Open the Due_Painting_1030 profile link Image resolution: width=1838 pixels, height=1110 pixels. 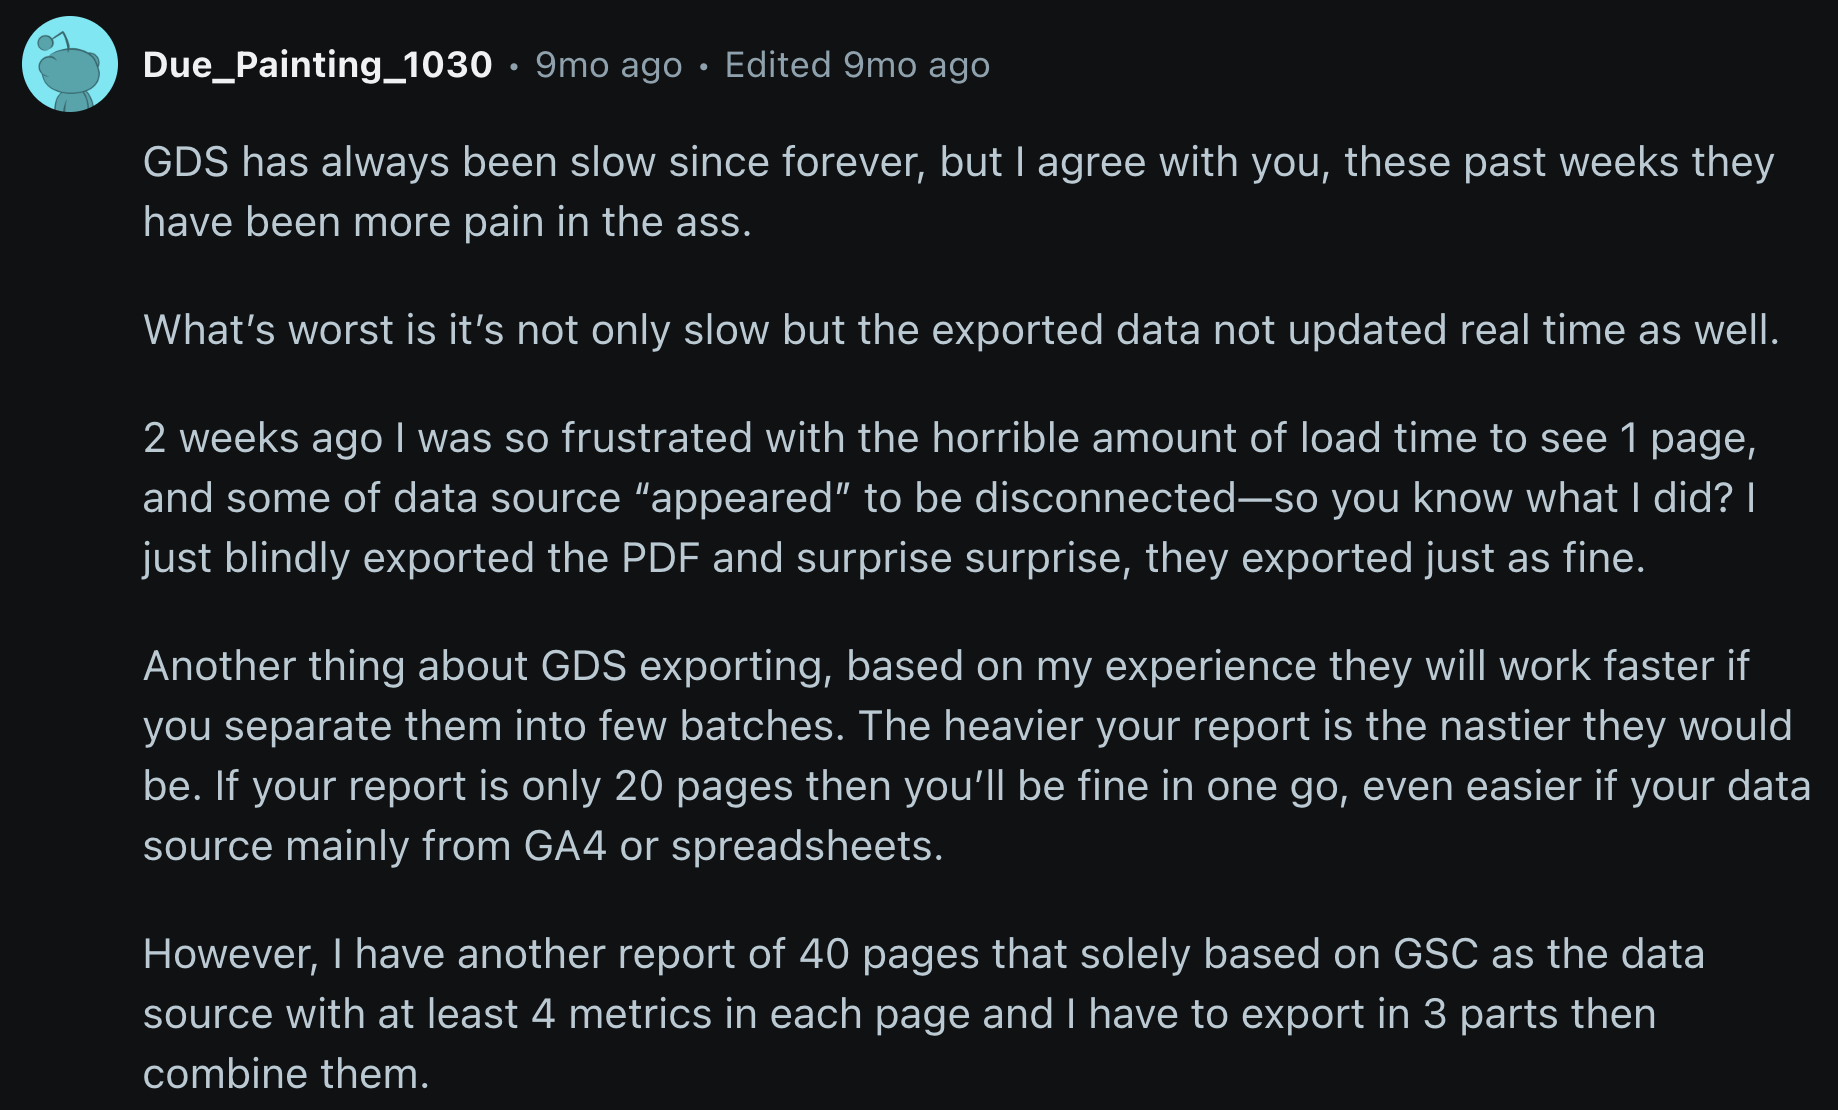pyautogui.click(x=317, y=65)
